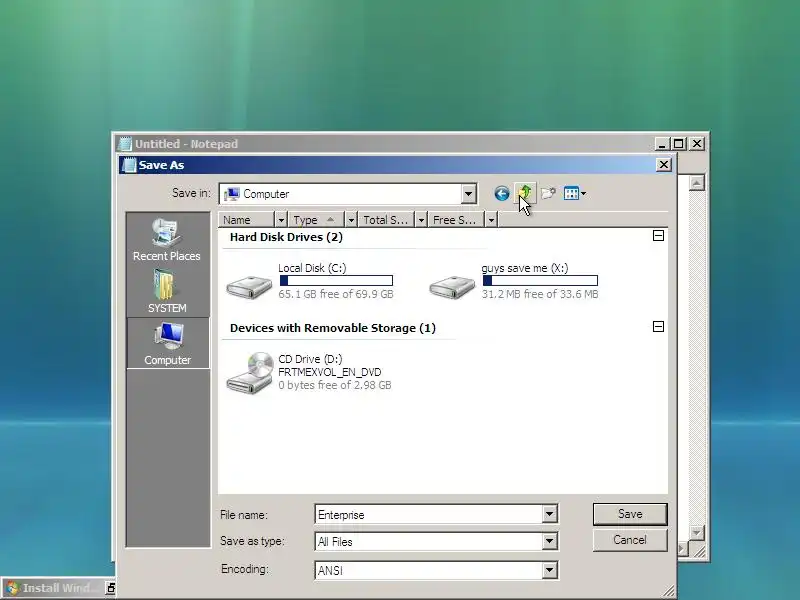Click the Up One Level folder icon
Viewport: 800px width, 600px height.
tap(525, 193)
